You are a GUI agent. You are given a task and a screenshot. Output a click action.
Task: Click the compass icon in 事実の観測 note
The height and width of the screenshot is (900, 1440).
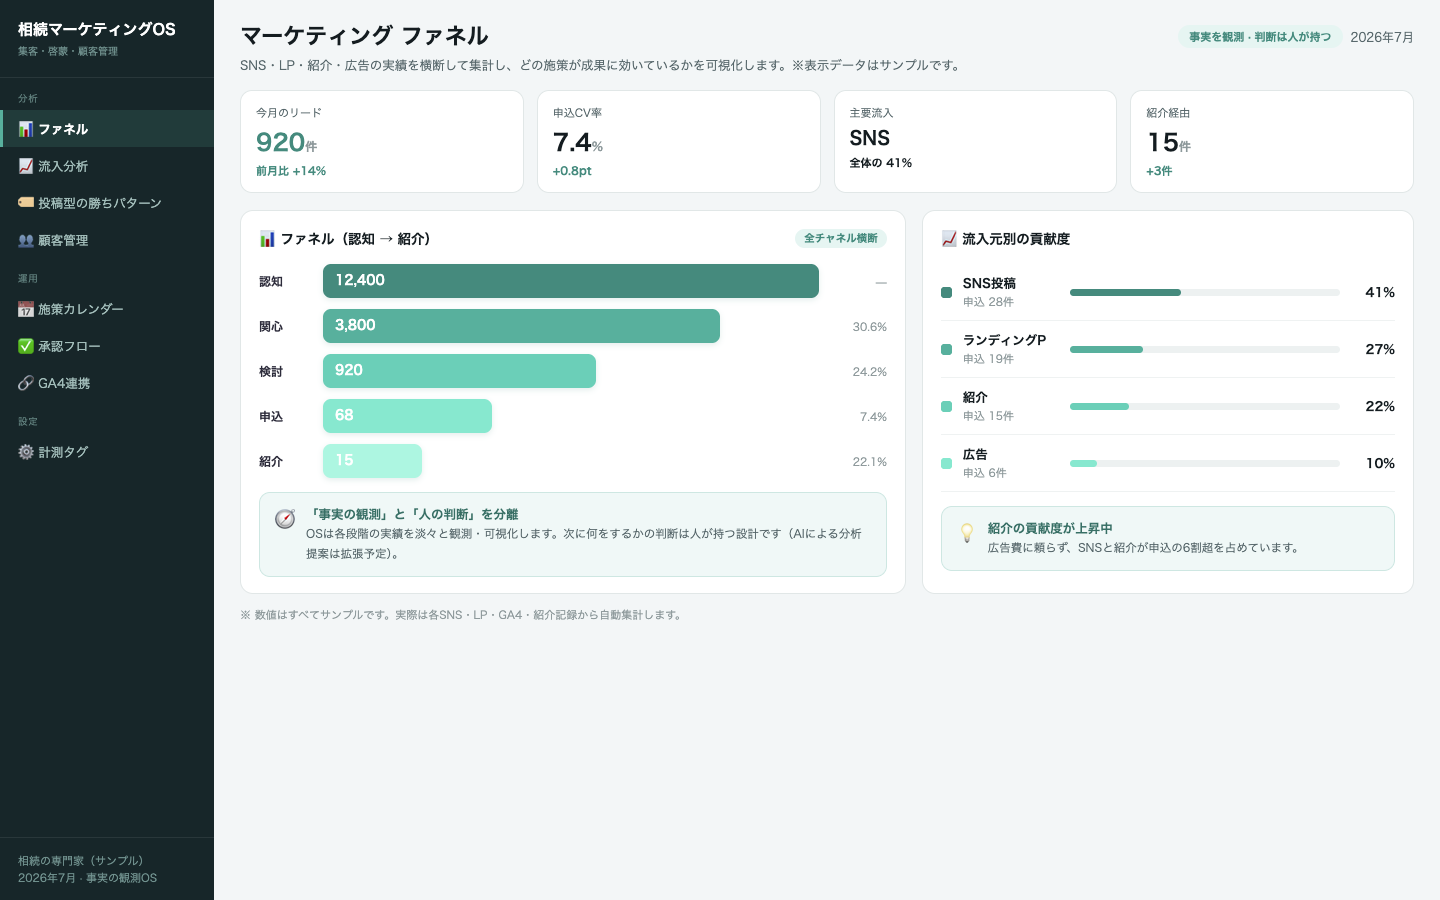click(x=285, y=519)
